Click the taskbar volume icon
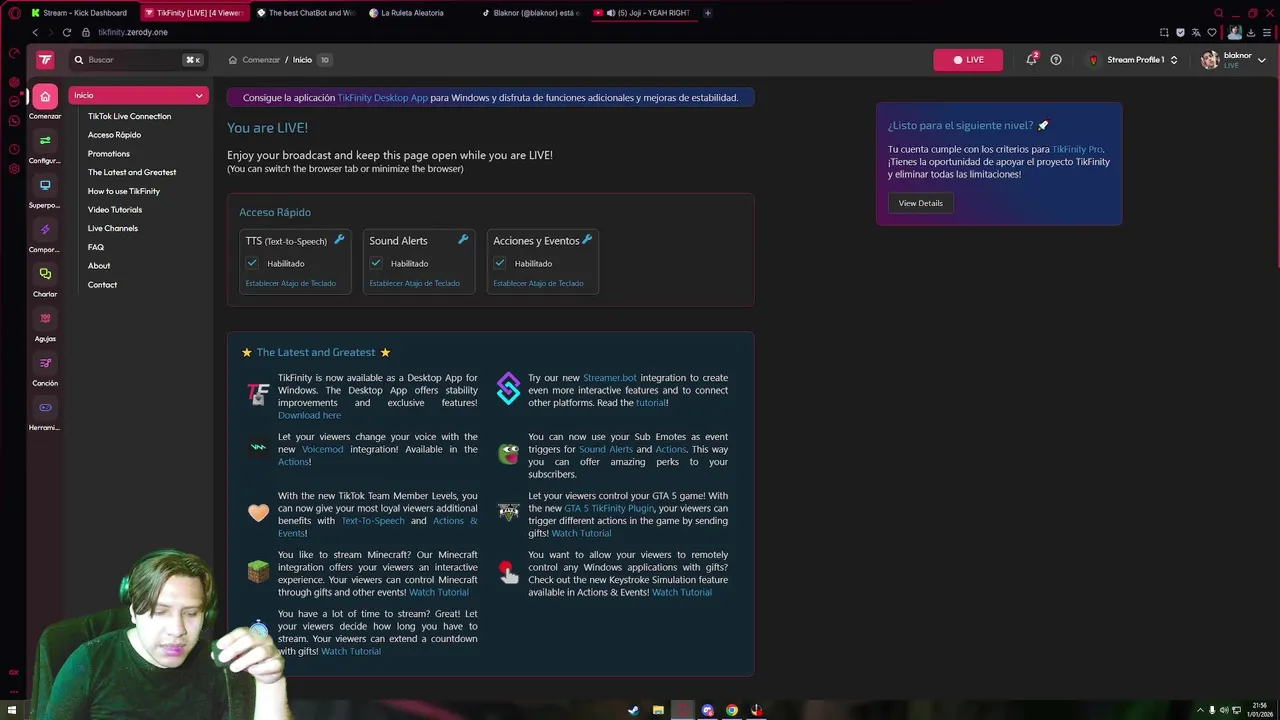 click(x=1224, y=710)
